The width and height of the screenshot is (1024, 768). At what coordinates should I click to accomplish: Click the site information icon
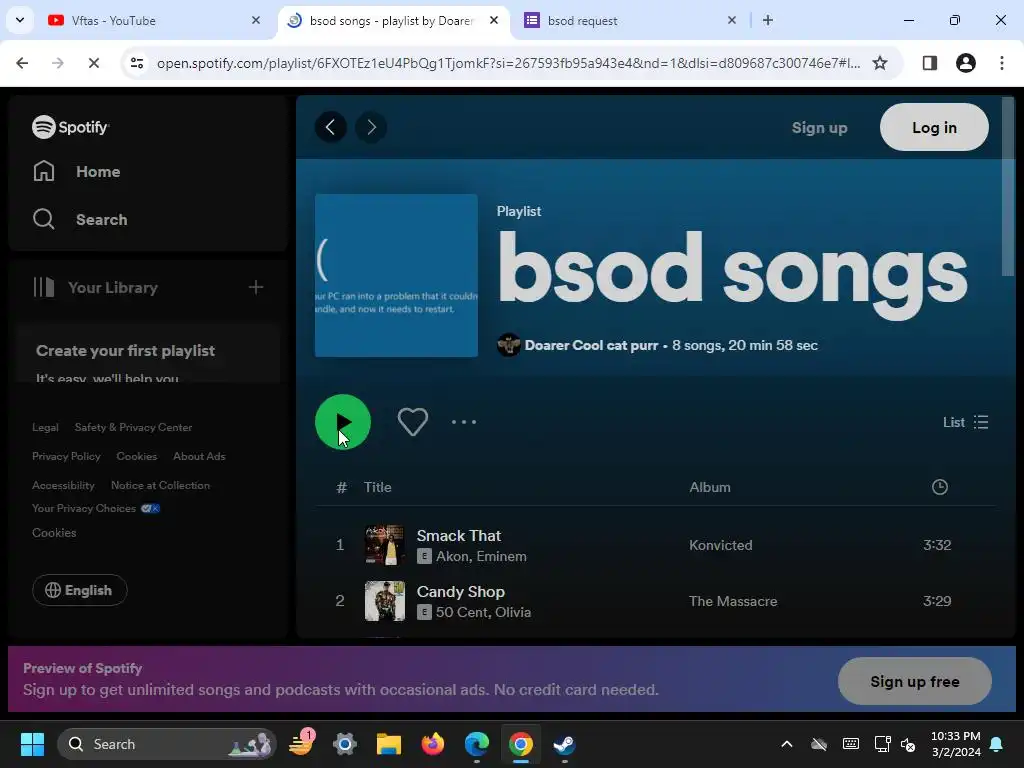click(137, 63)
